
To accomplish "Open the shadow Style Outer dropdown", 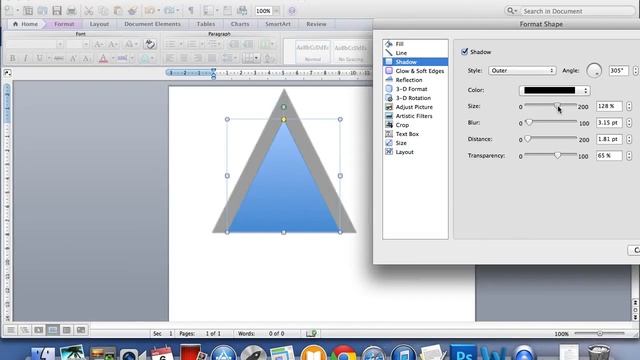I will (522, 71).
